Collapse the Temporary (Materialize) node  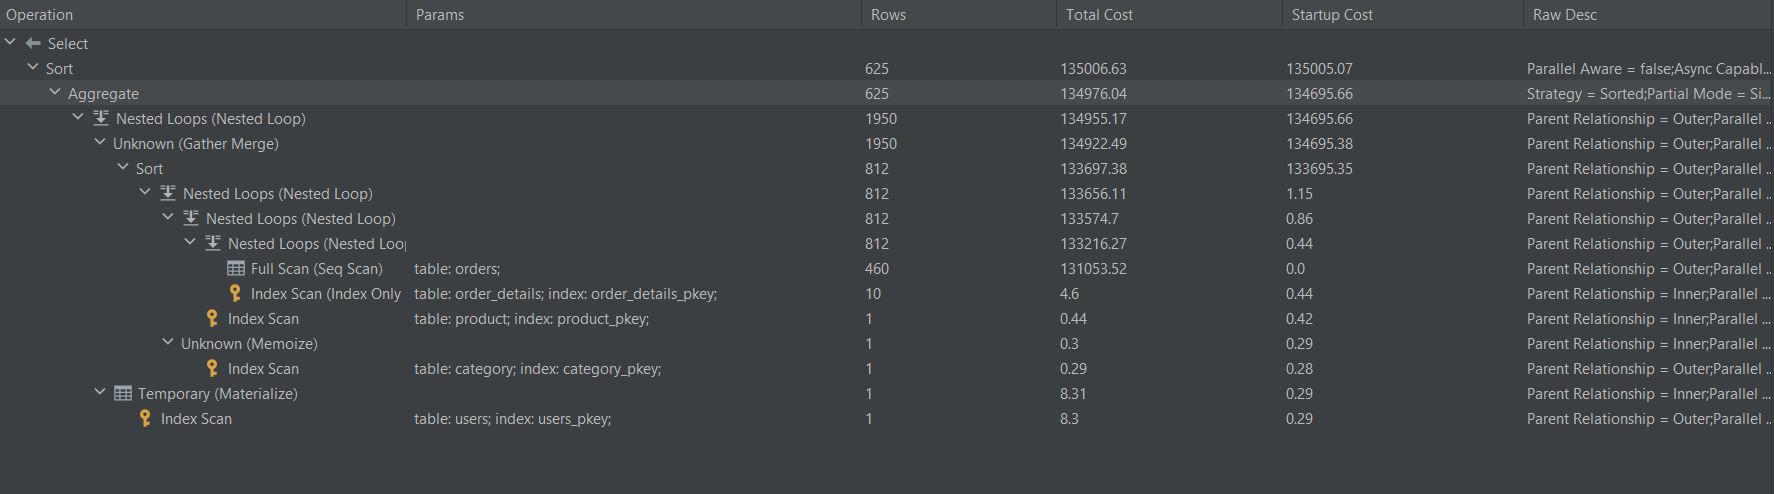pos(100,393)
